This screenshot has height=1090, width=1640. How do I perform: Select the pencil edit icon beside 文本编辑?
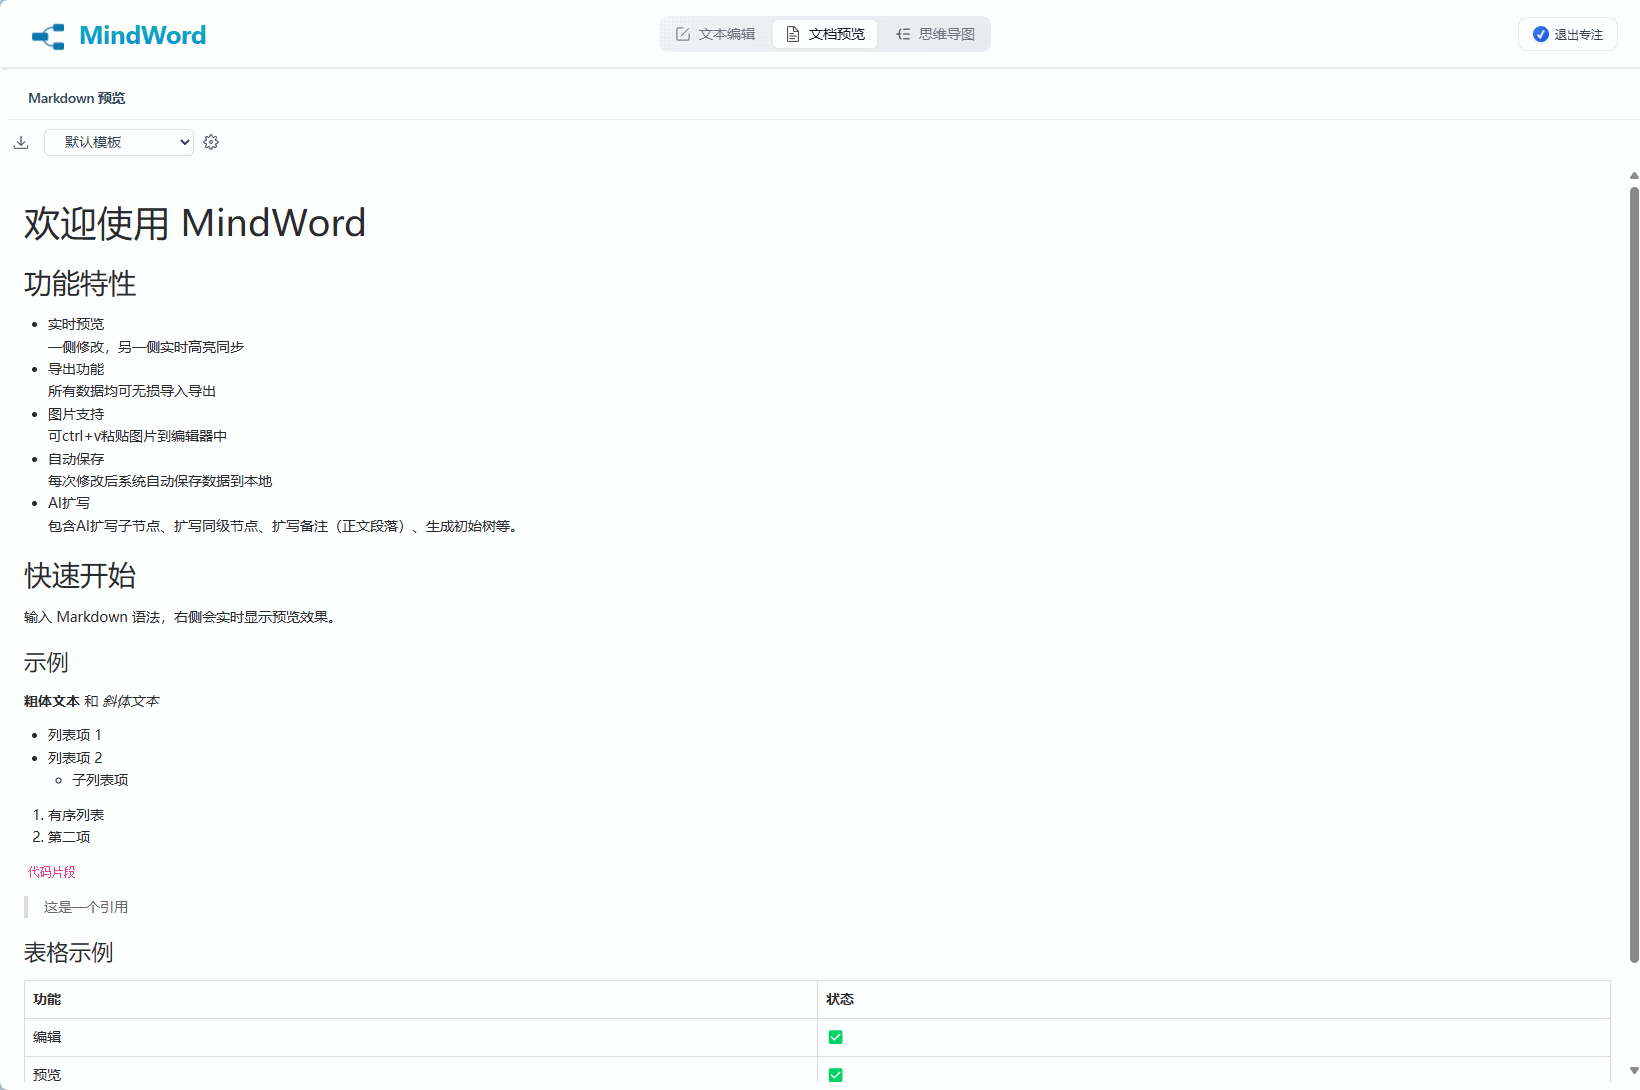tap(683, 33)
